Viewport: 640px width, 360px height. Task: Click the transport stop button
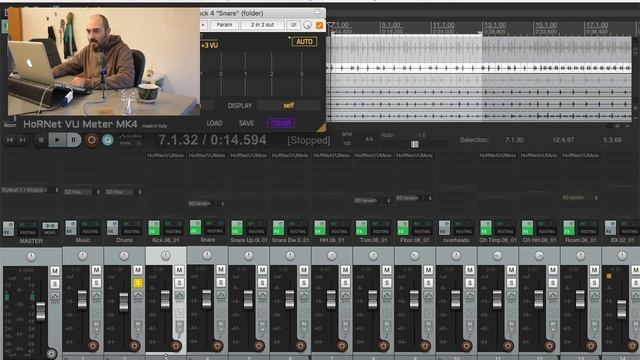tap(41, 140)
